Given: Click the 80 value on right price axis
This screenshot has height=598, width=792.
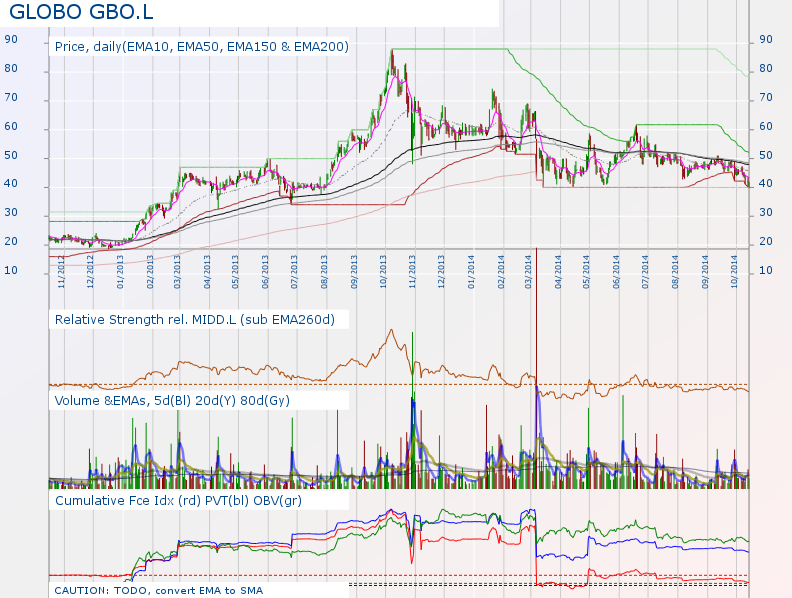Looking at the screenshot, I should [x=766, y=68].
